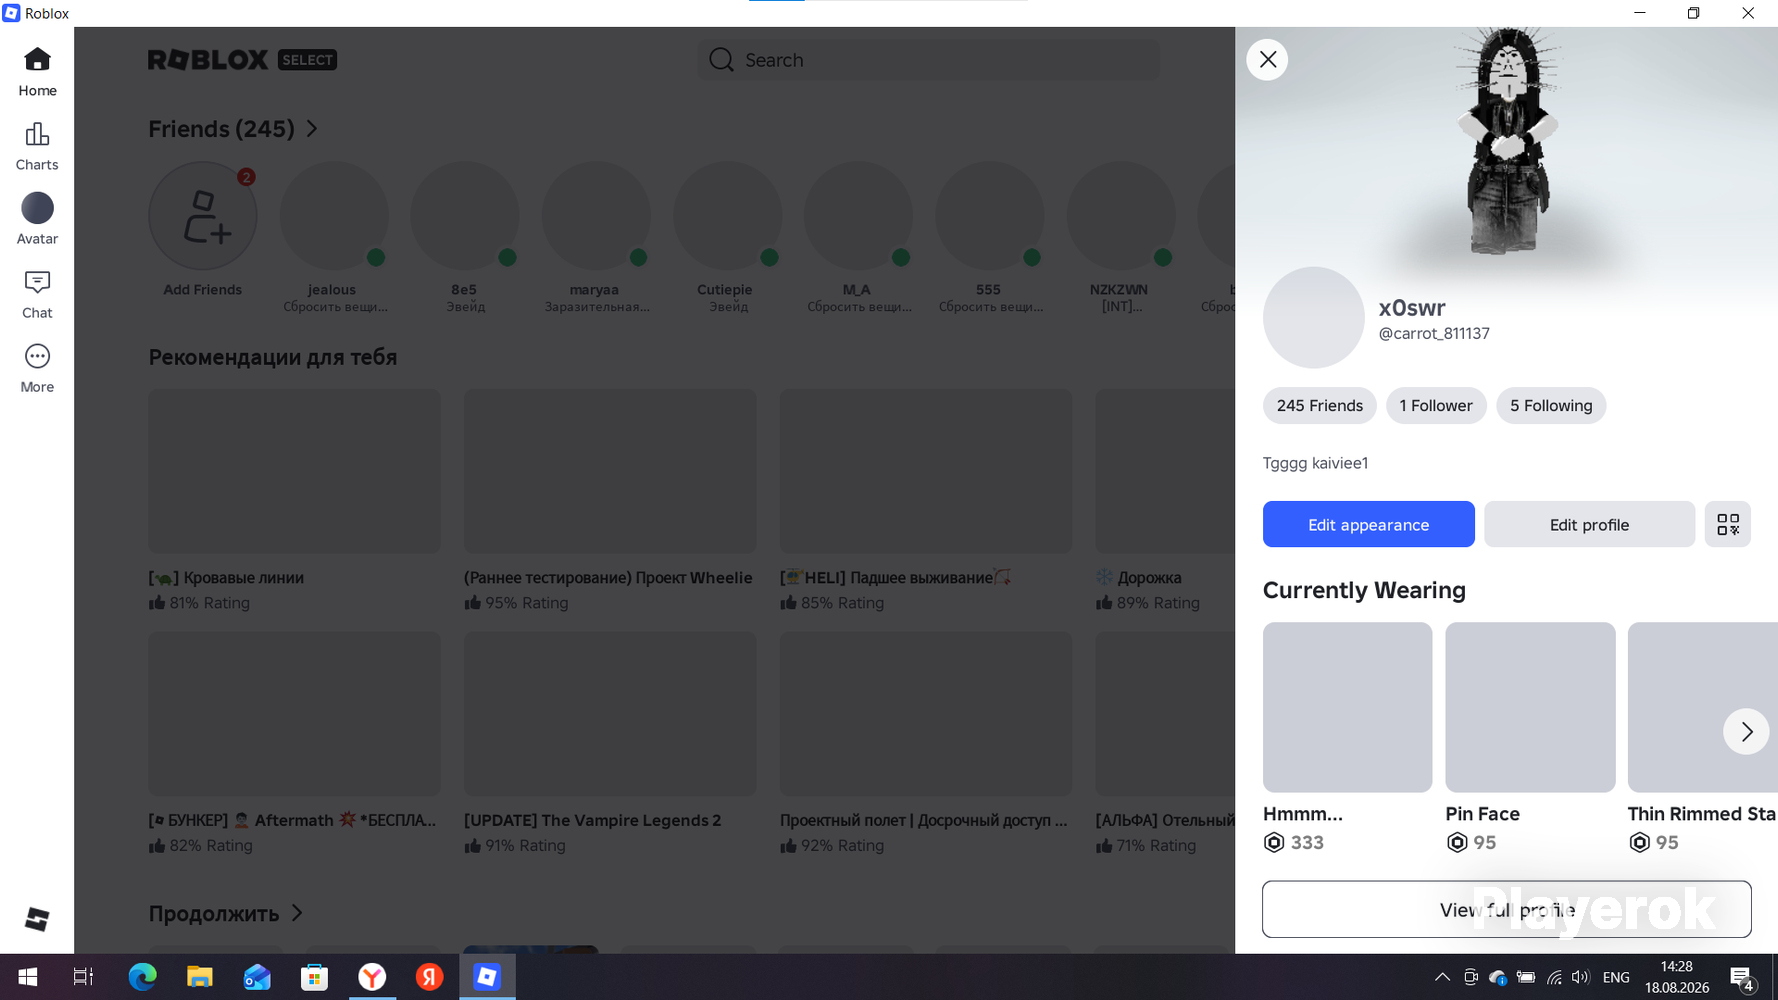The image size is (1778, 1000).
Task: Open Outlook mail from the taskbar
Action: point(257,977)
